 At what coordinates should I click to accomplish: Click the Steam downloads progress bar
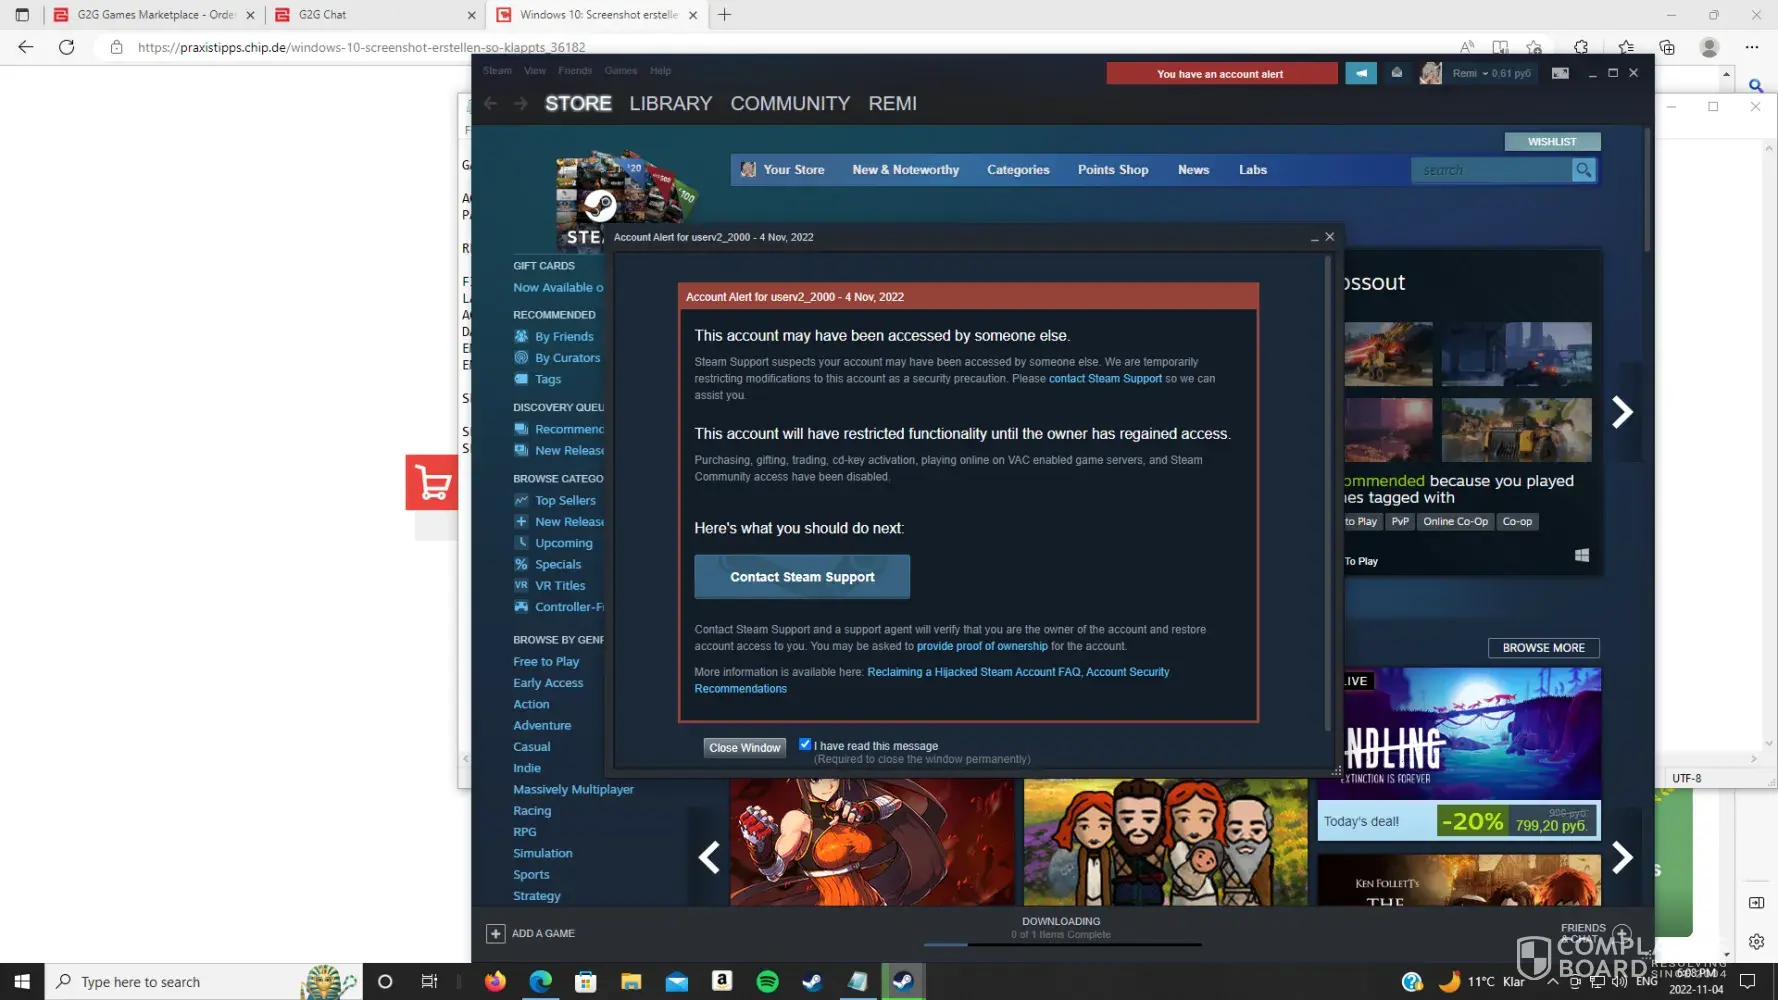coord(1062,944)
